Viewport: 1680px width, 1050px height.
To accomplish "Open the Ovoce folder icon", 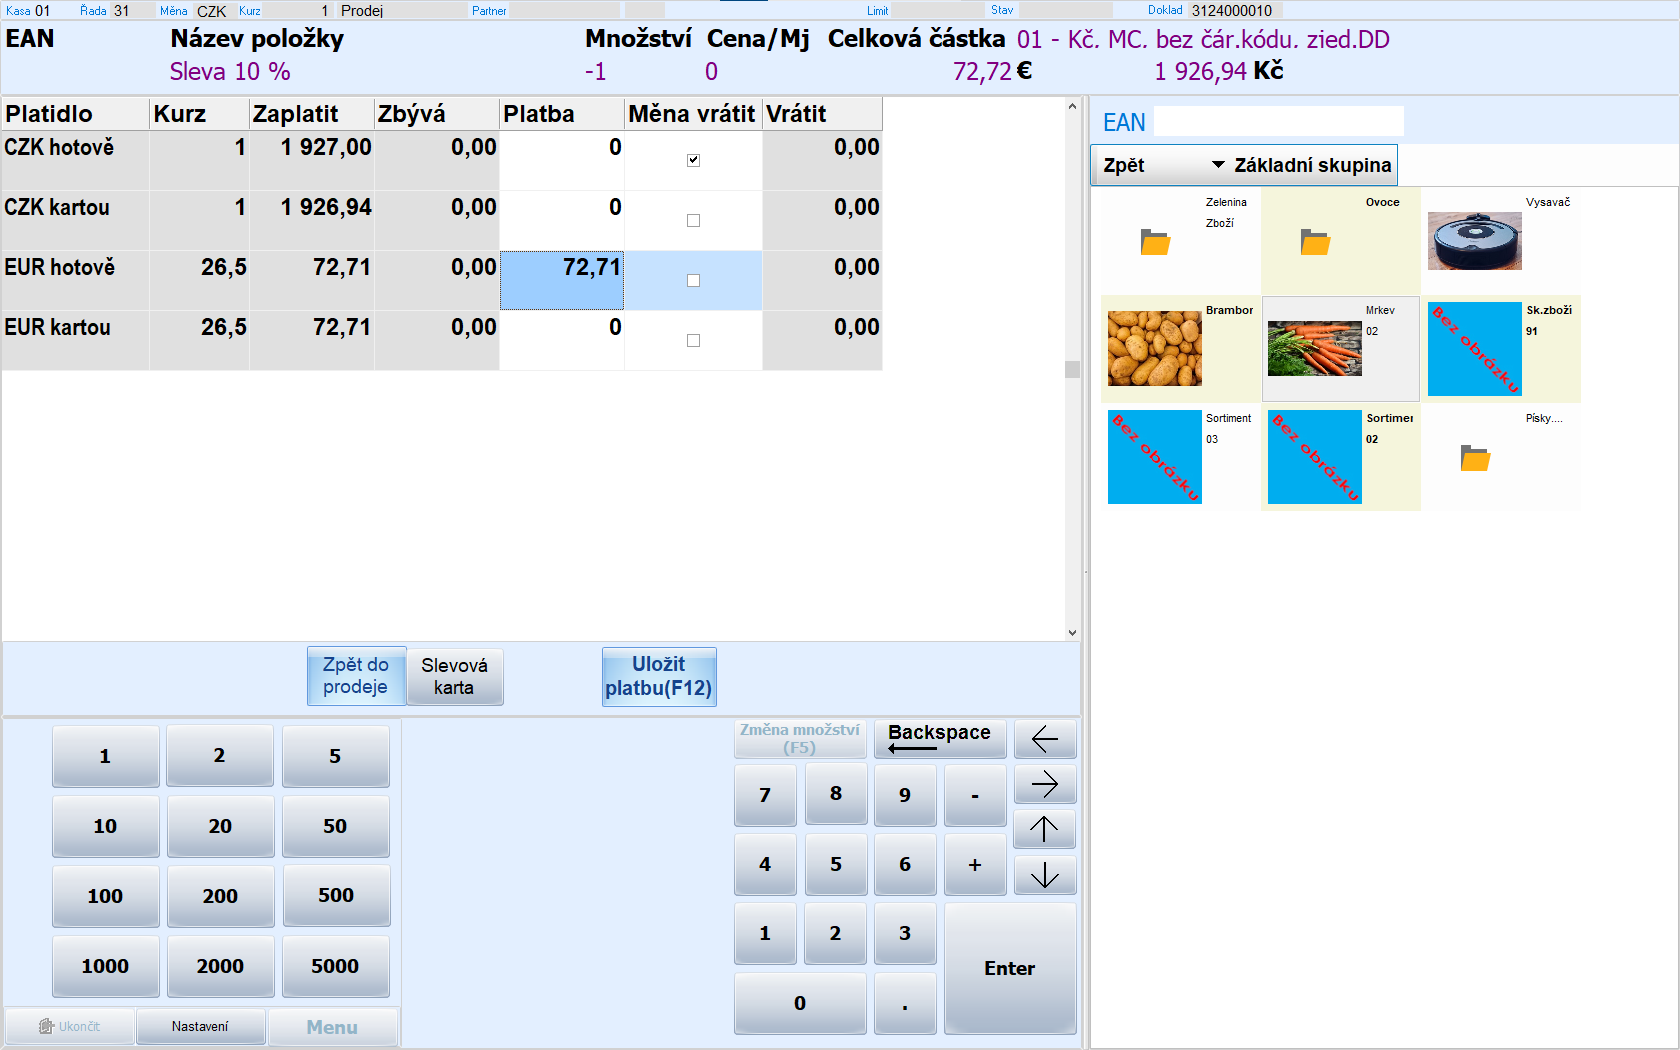I will coord(1315,242).
